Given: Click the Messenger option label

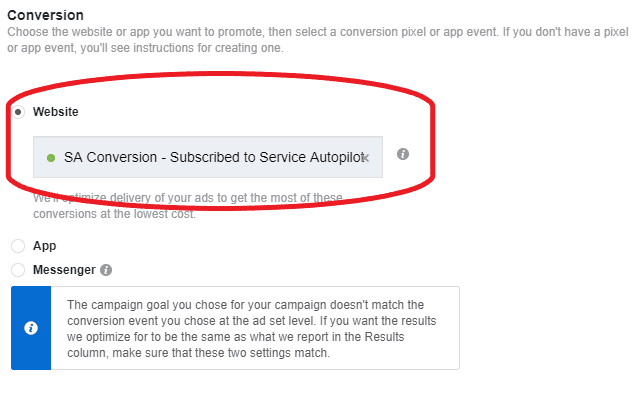Looking at the screenshot, I should pyautogui.click(x=64, y=270).
